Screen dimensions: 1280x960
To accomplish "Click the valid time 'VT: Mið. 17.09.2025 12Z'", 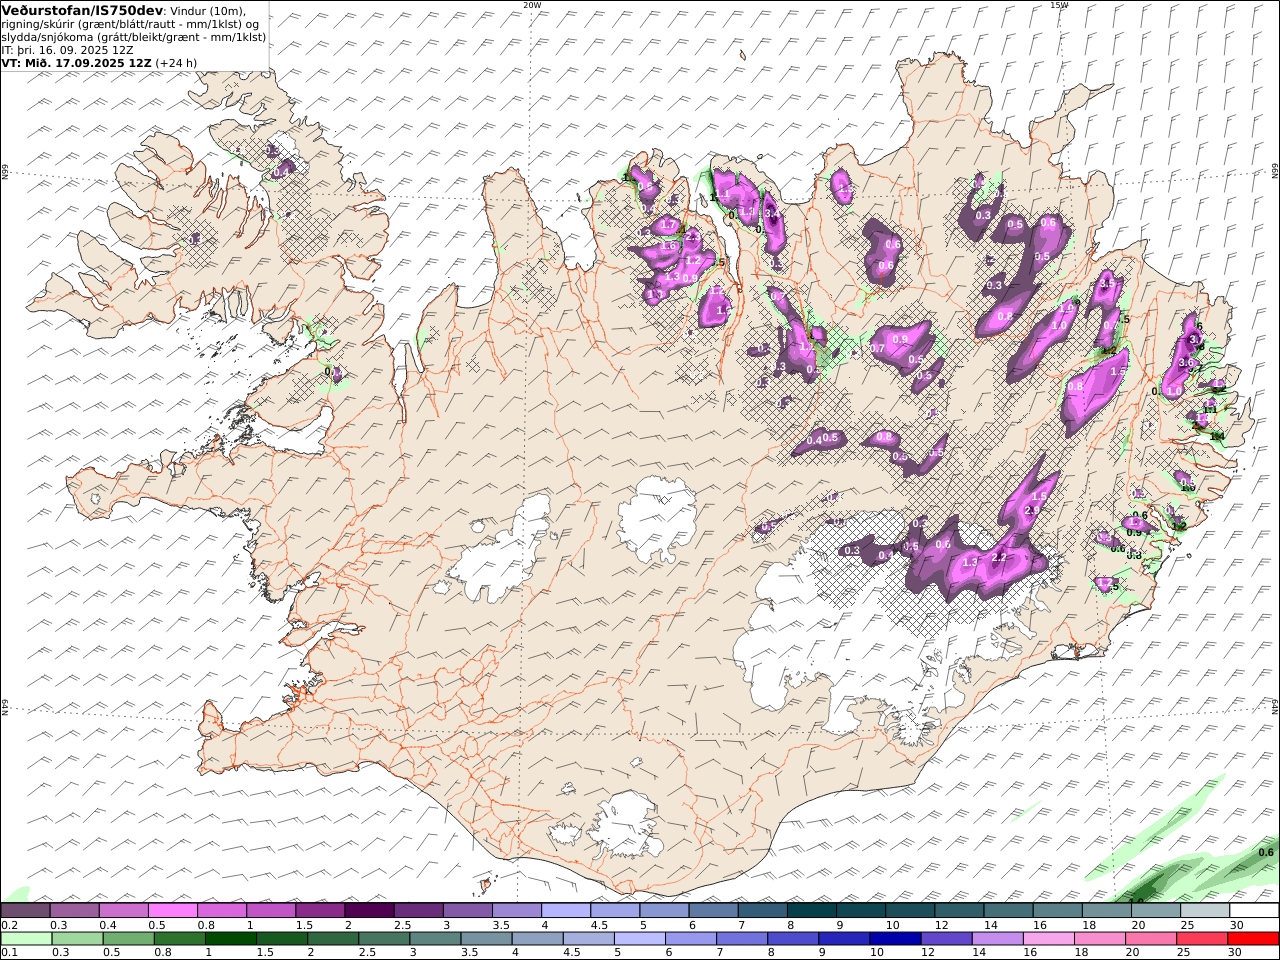I will pos(77,62).
